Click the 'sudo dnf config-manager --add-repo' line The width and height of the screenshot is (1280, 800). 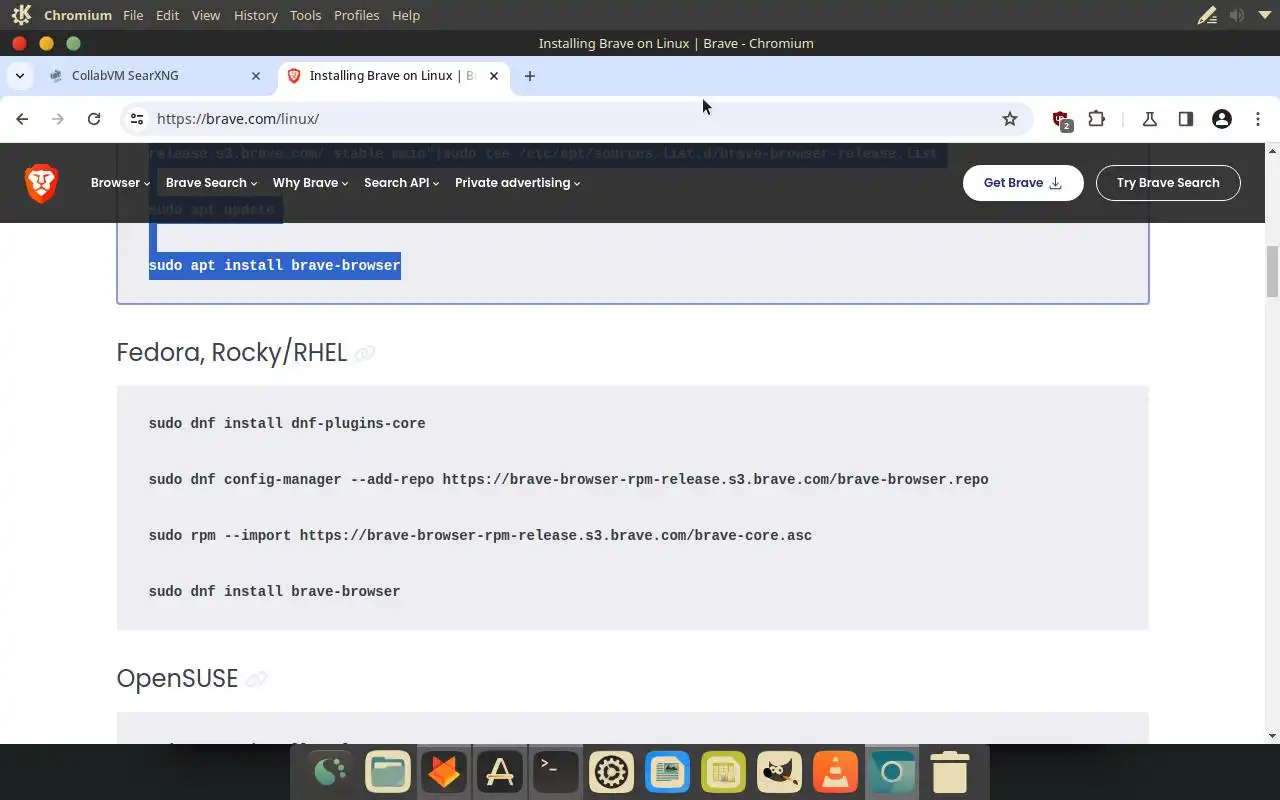pos(568,480)
